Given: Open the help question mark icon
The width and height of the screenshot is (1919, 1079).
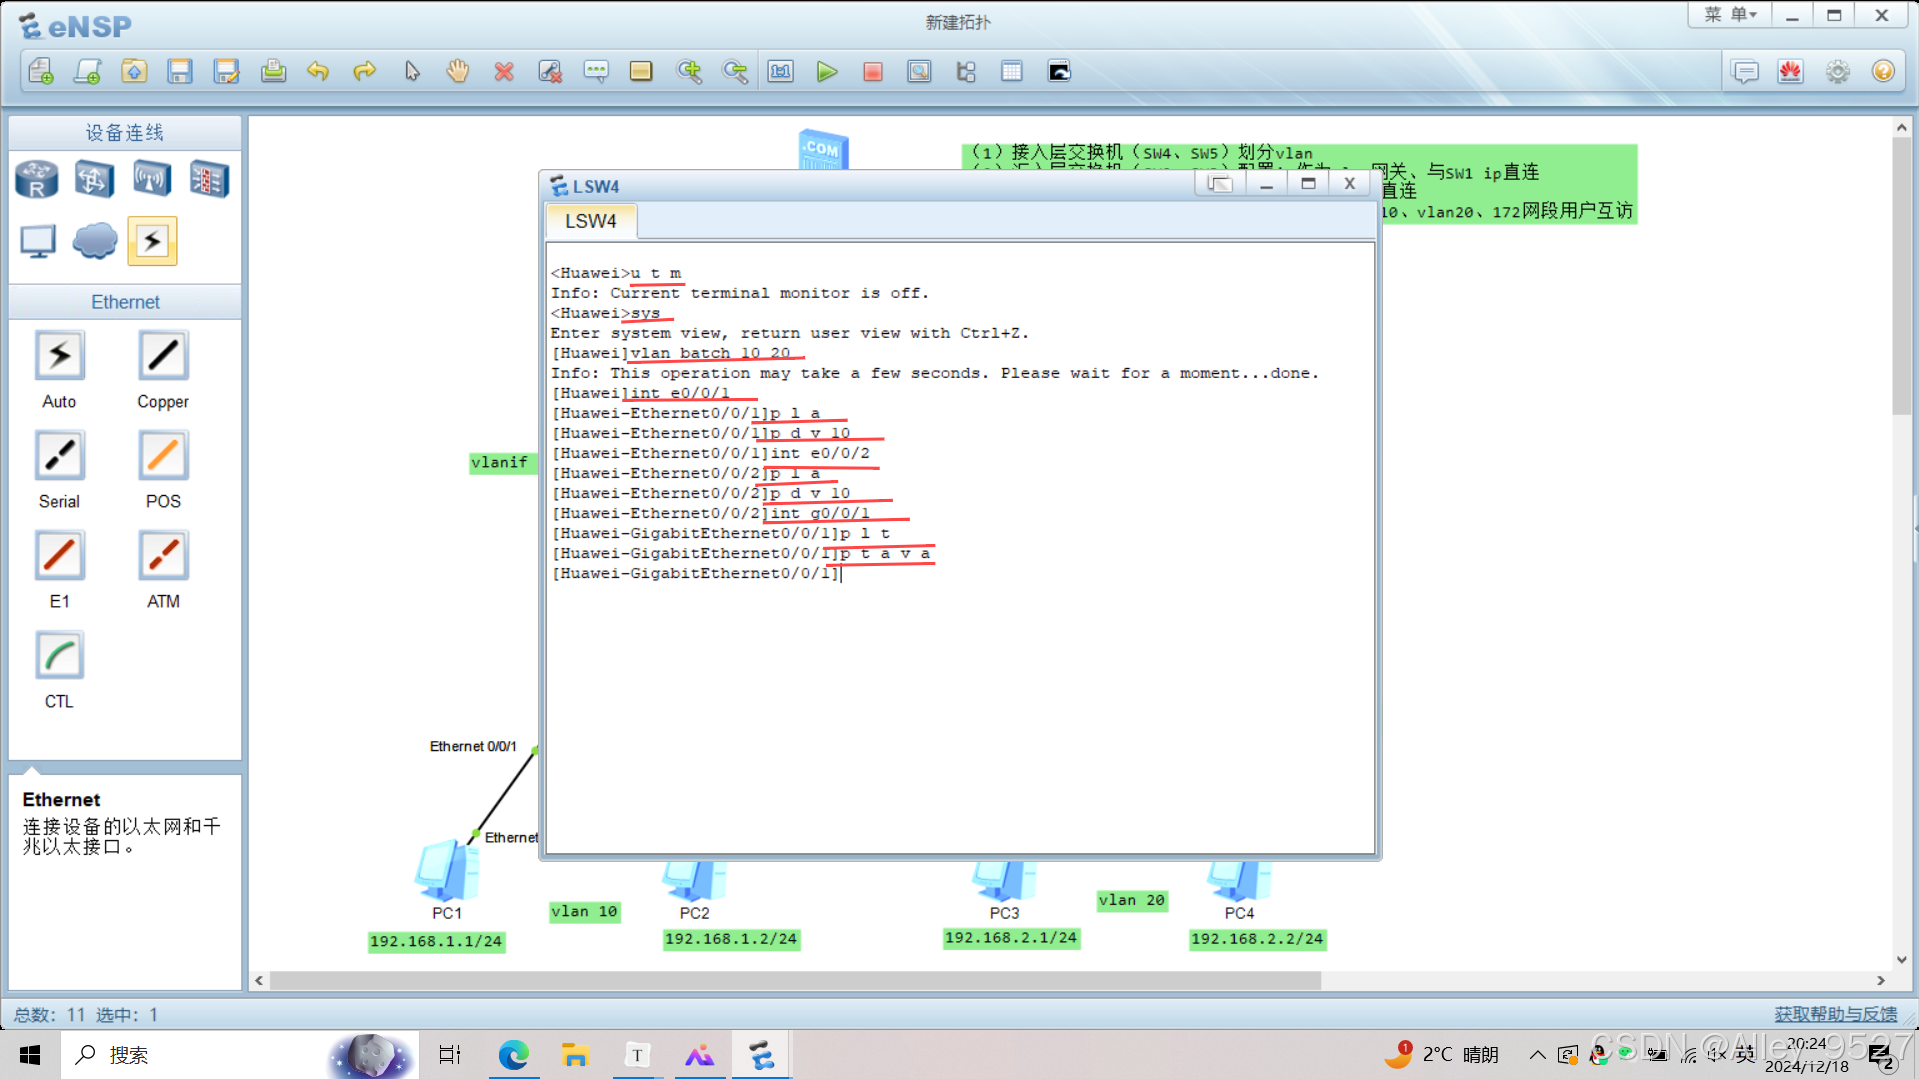Looking at the screenshot, I should [x=1883, y=71].
